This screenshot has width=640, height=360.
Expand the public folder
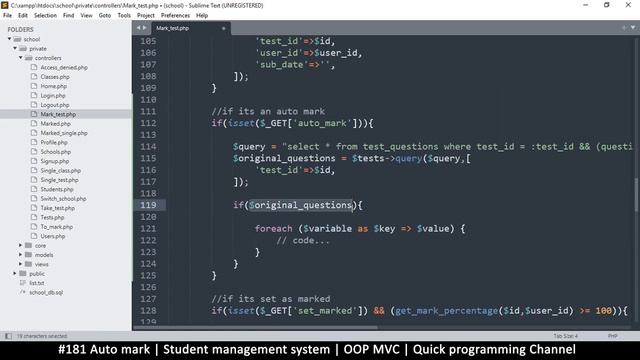pyautogui.click(x=15, y=273)
